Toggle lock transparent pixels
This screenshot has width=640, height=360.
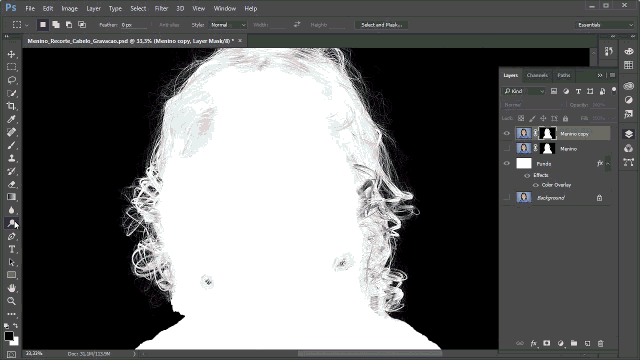[521, 118]
